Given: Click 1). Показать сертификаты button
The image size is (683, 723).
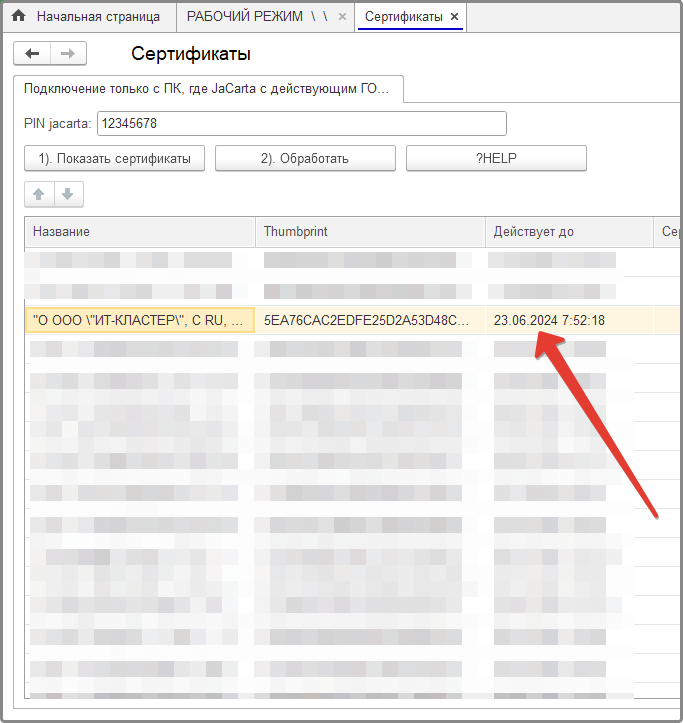Looking at the screenshot, I should [x=114, y=159].
